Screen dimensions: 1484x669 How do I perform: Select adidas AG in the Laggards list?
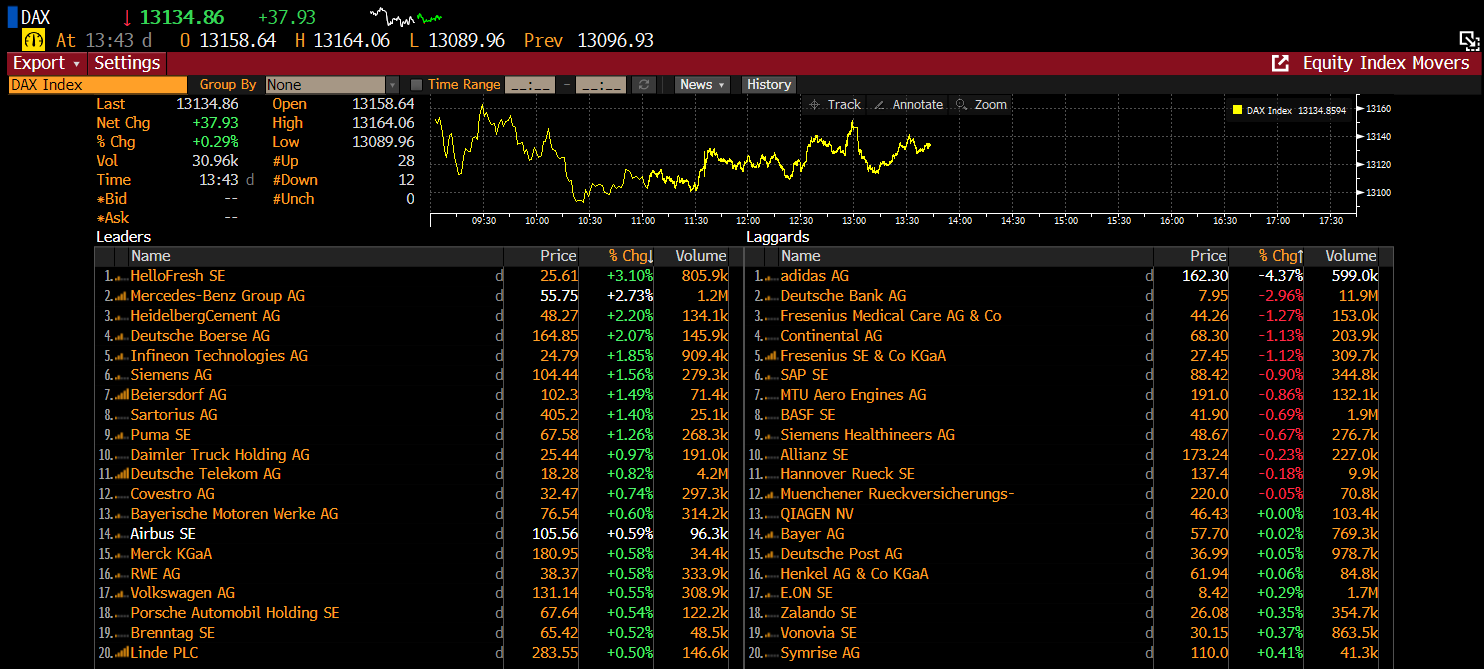814,276
